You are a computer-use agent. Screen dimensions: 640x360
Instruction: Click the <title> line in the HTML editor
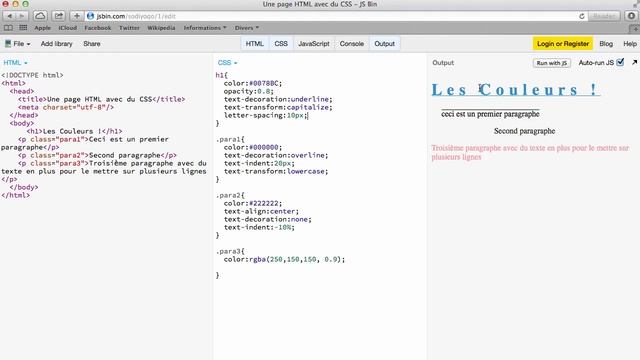point(101,99)
